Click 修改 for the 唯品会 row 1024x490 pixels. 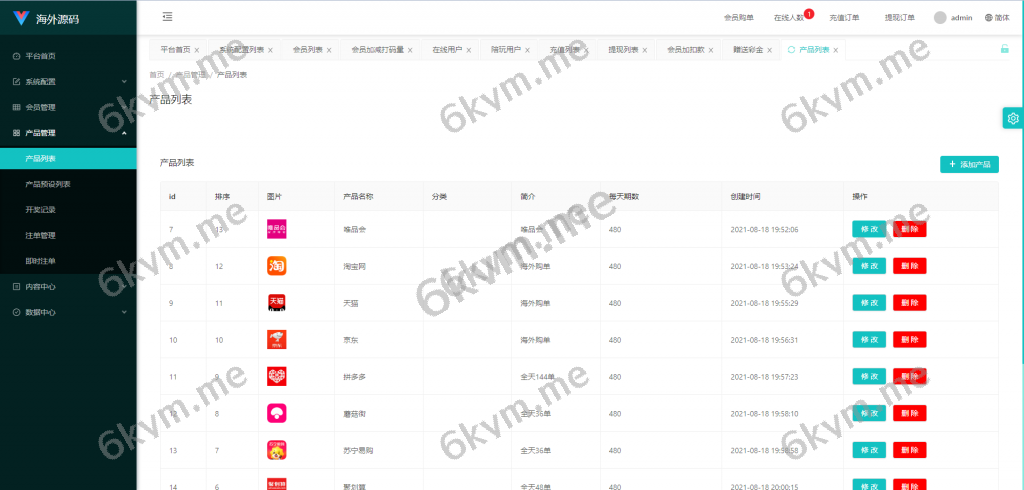pos(869,229)
